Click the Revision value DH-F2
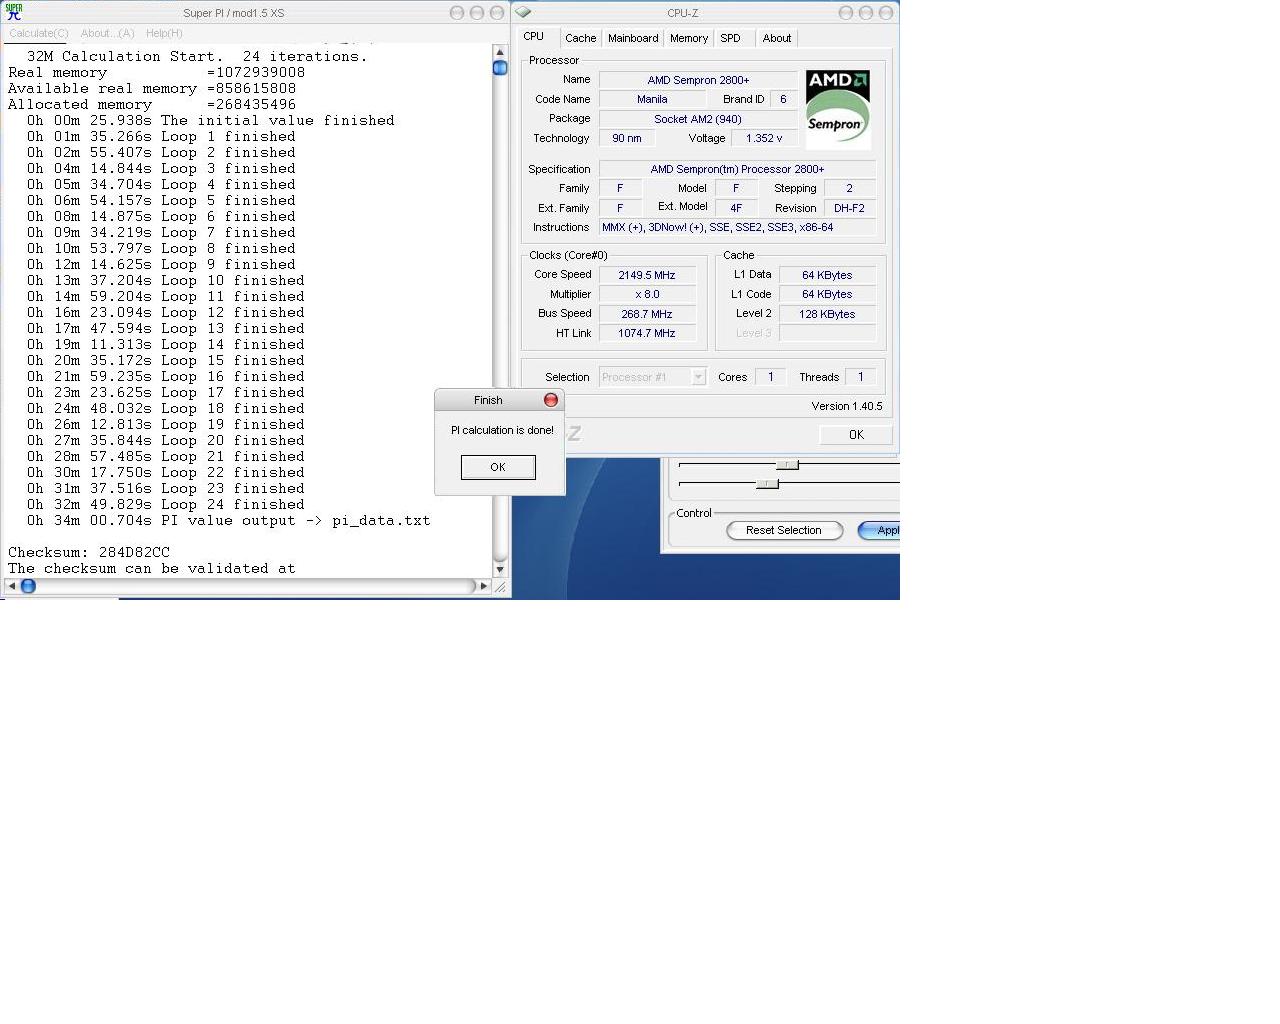 coord(849,208)
